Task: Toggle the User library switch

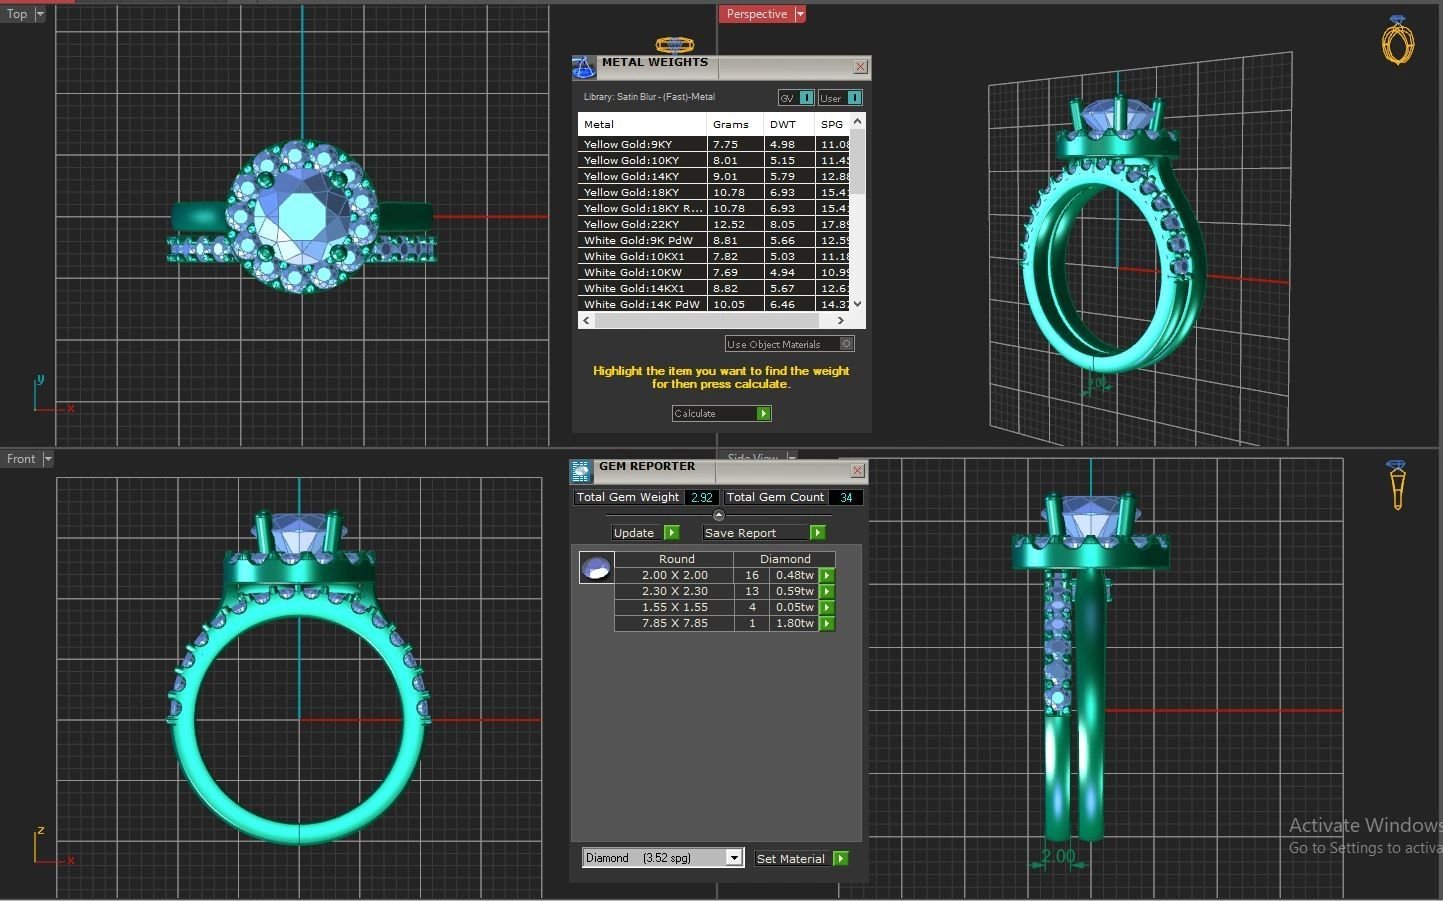Action: (854, 98)
